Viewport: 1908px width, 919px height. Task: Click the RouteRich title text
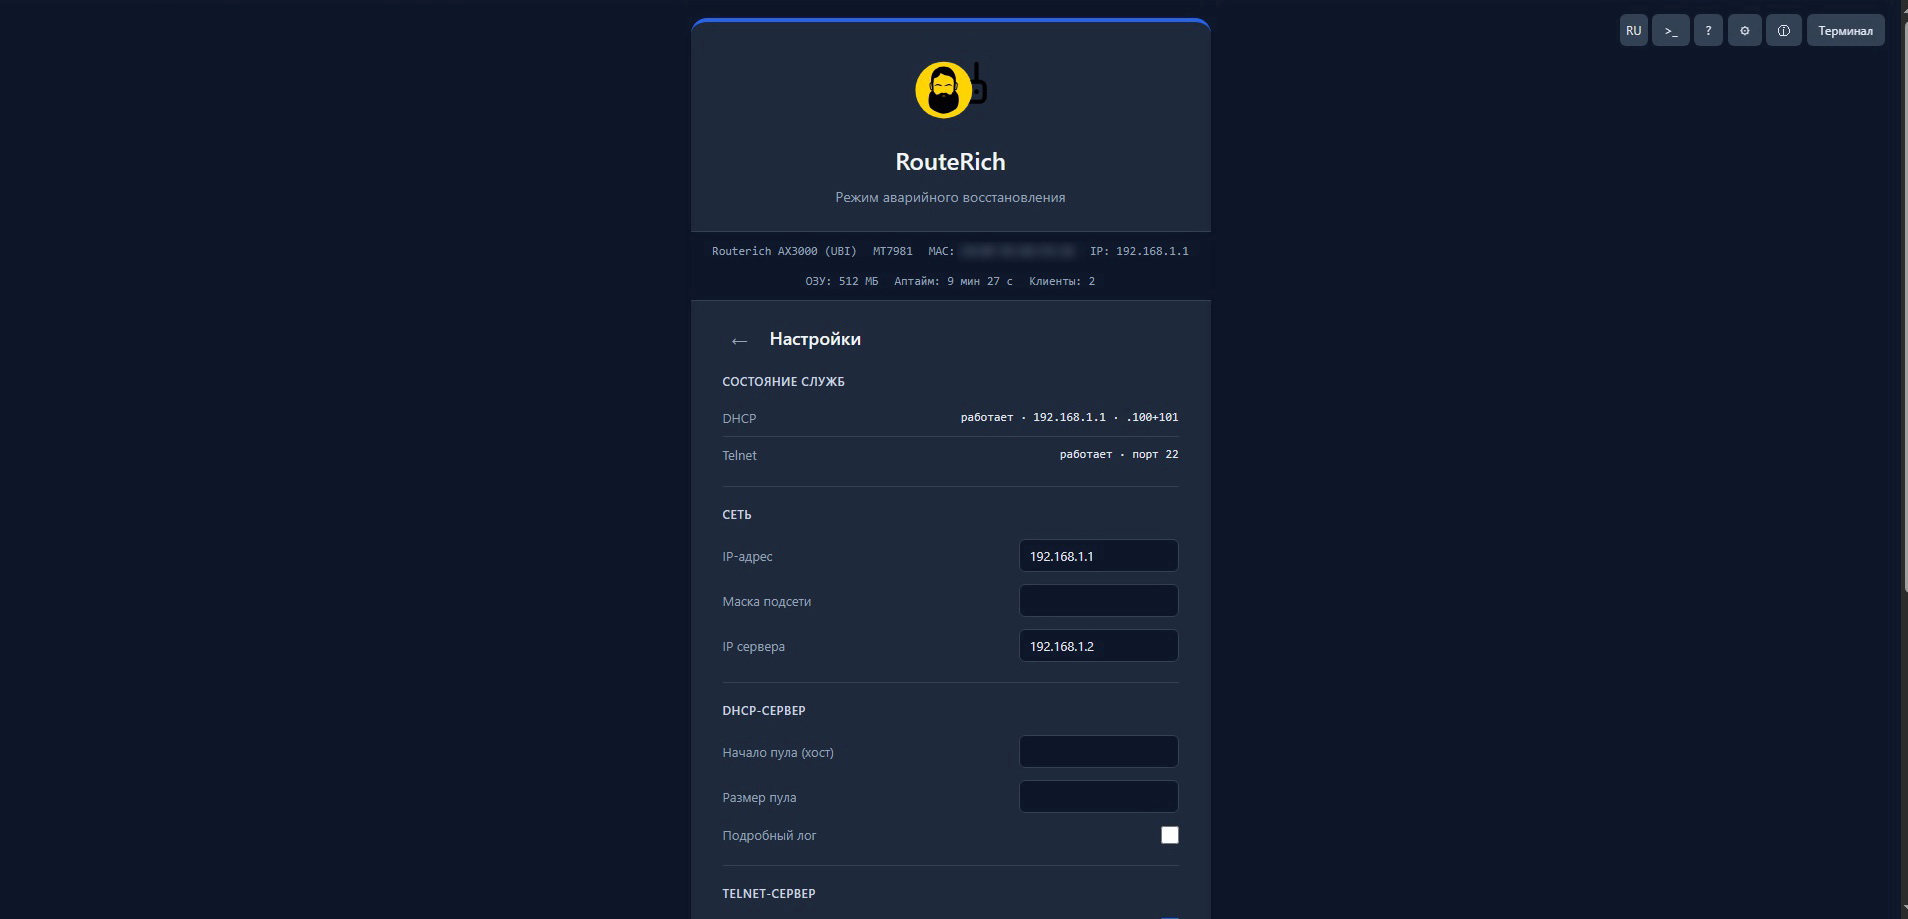[x=950, y=162]
